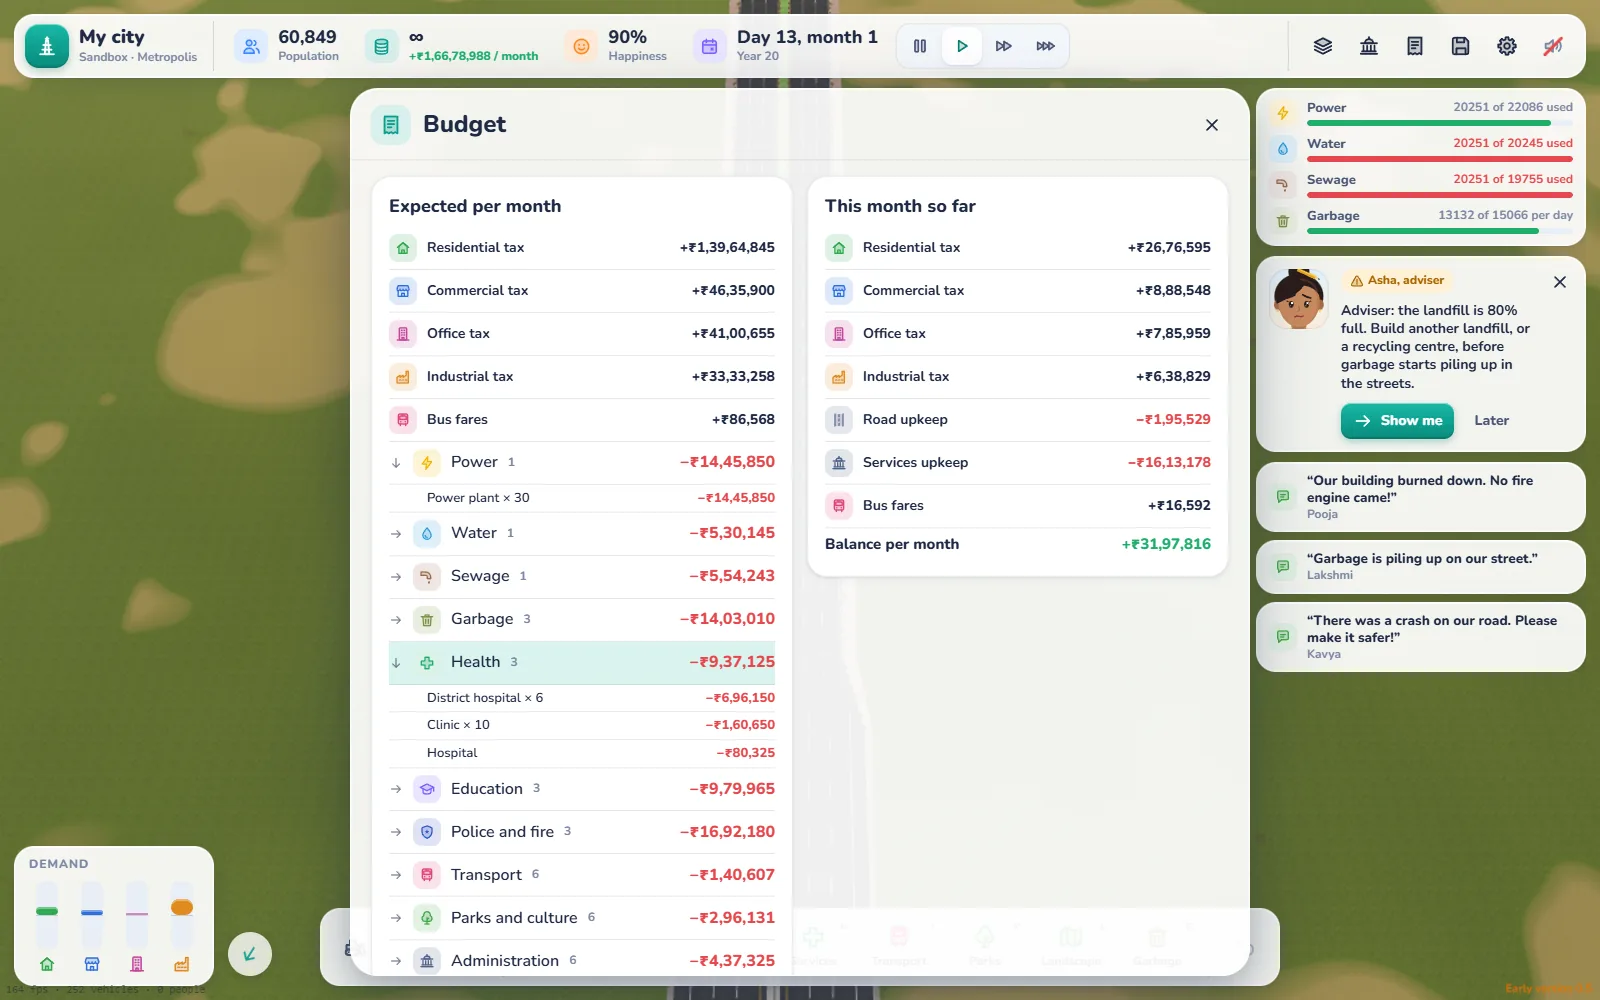Expand the Police and fire budget row
The image size is (1600, 1000).
click(x=582, y=832)
